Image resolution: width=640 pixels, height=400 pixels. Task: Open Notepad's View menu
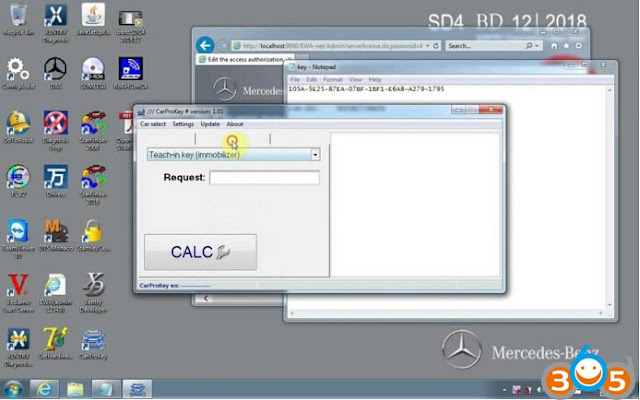click(356, 79)
